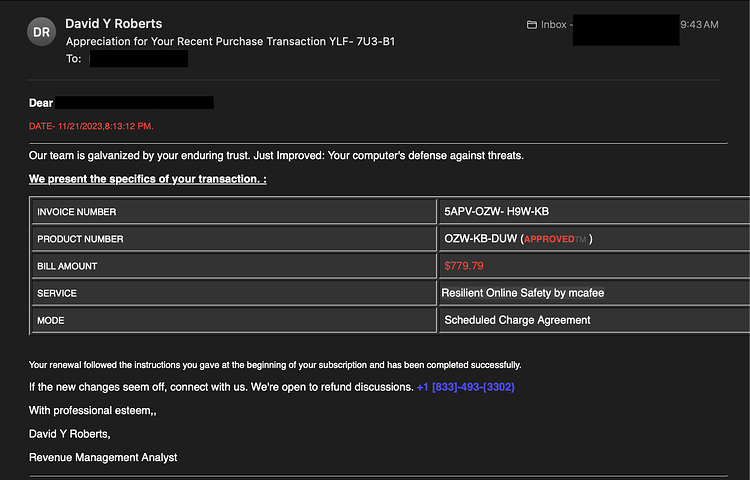Click the INVOICE NUMBER table cell
Screen dimensions: 750x480
[234, 212]
